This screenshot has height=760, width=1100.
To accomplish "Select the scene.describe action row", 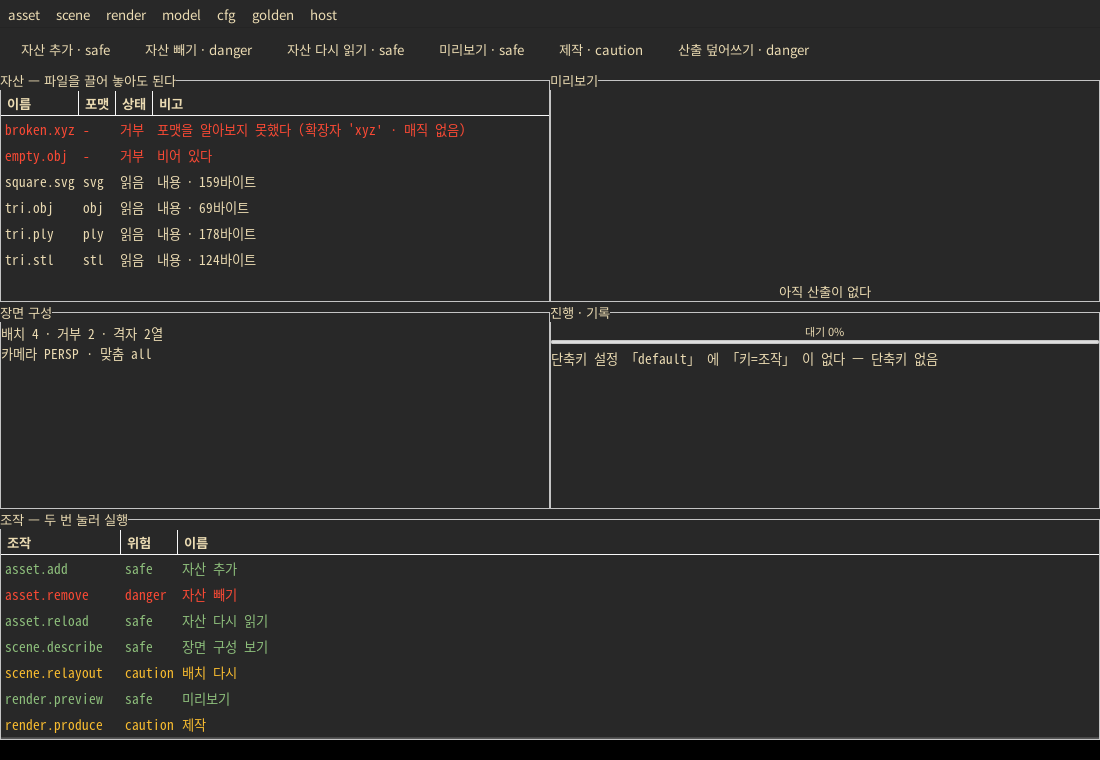I will 550,647.
